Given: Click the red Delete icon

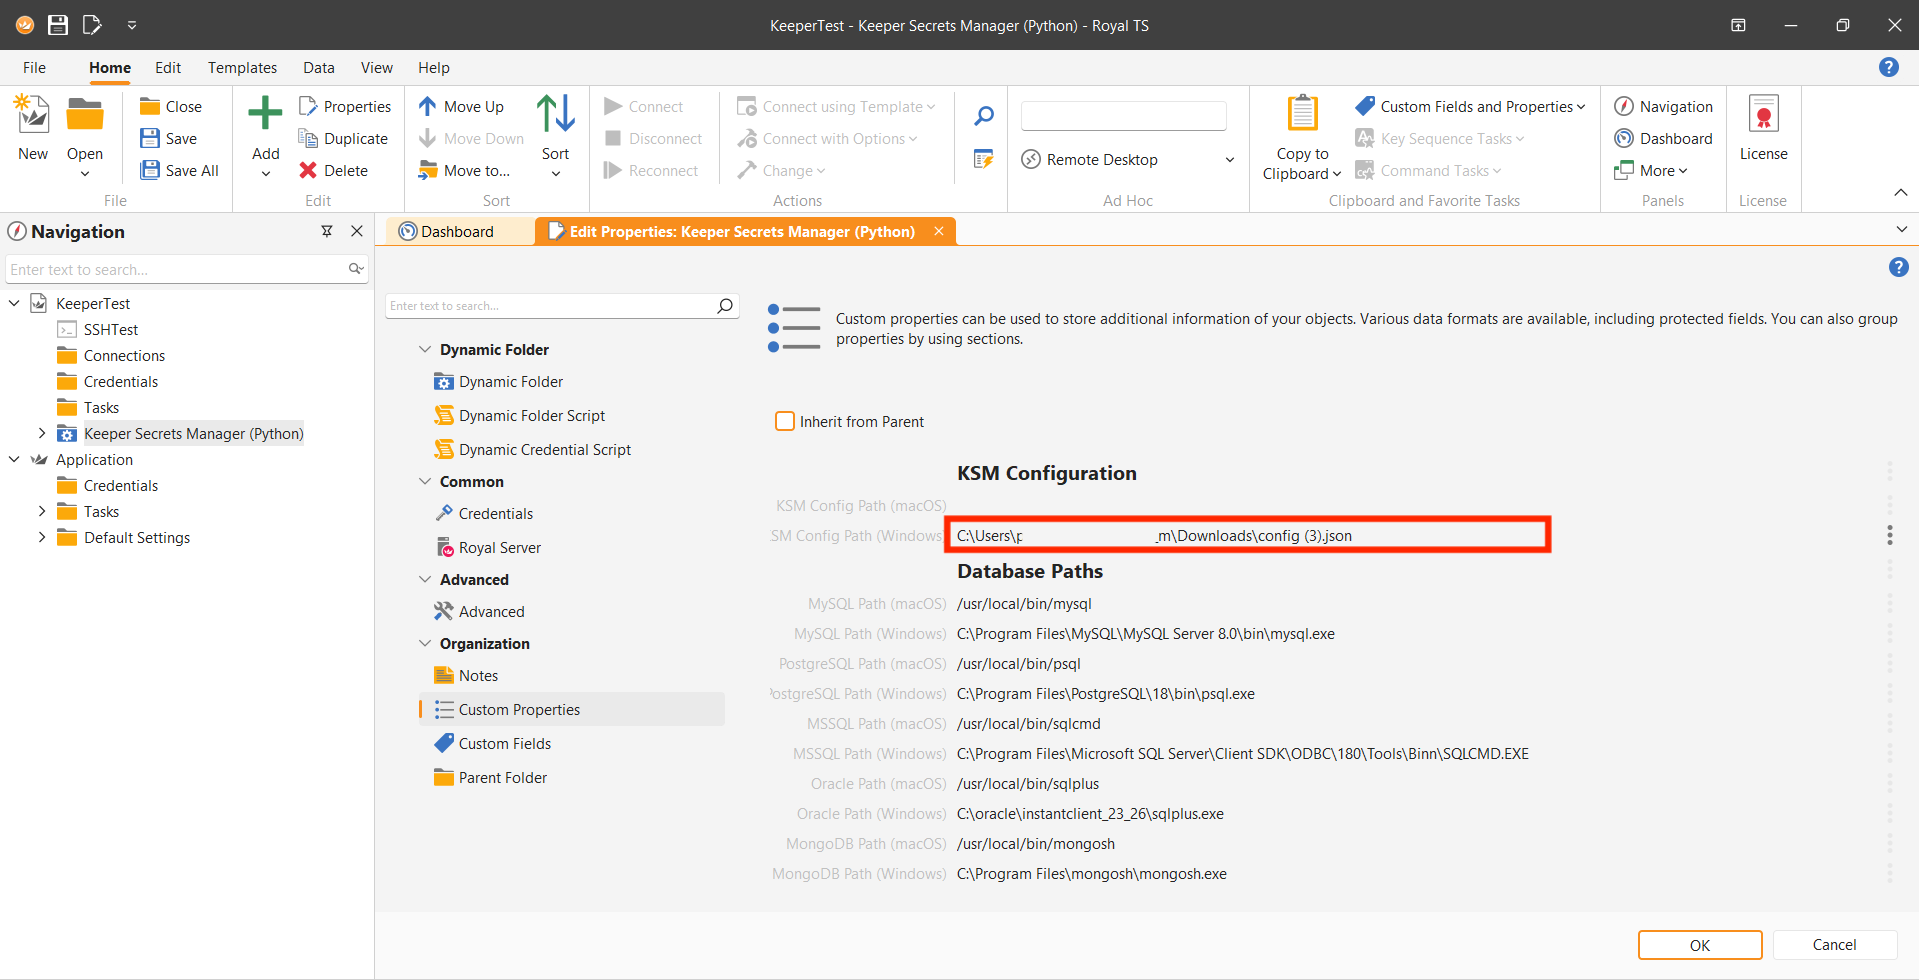Looking at the screenshot, I should click(309, 171).
